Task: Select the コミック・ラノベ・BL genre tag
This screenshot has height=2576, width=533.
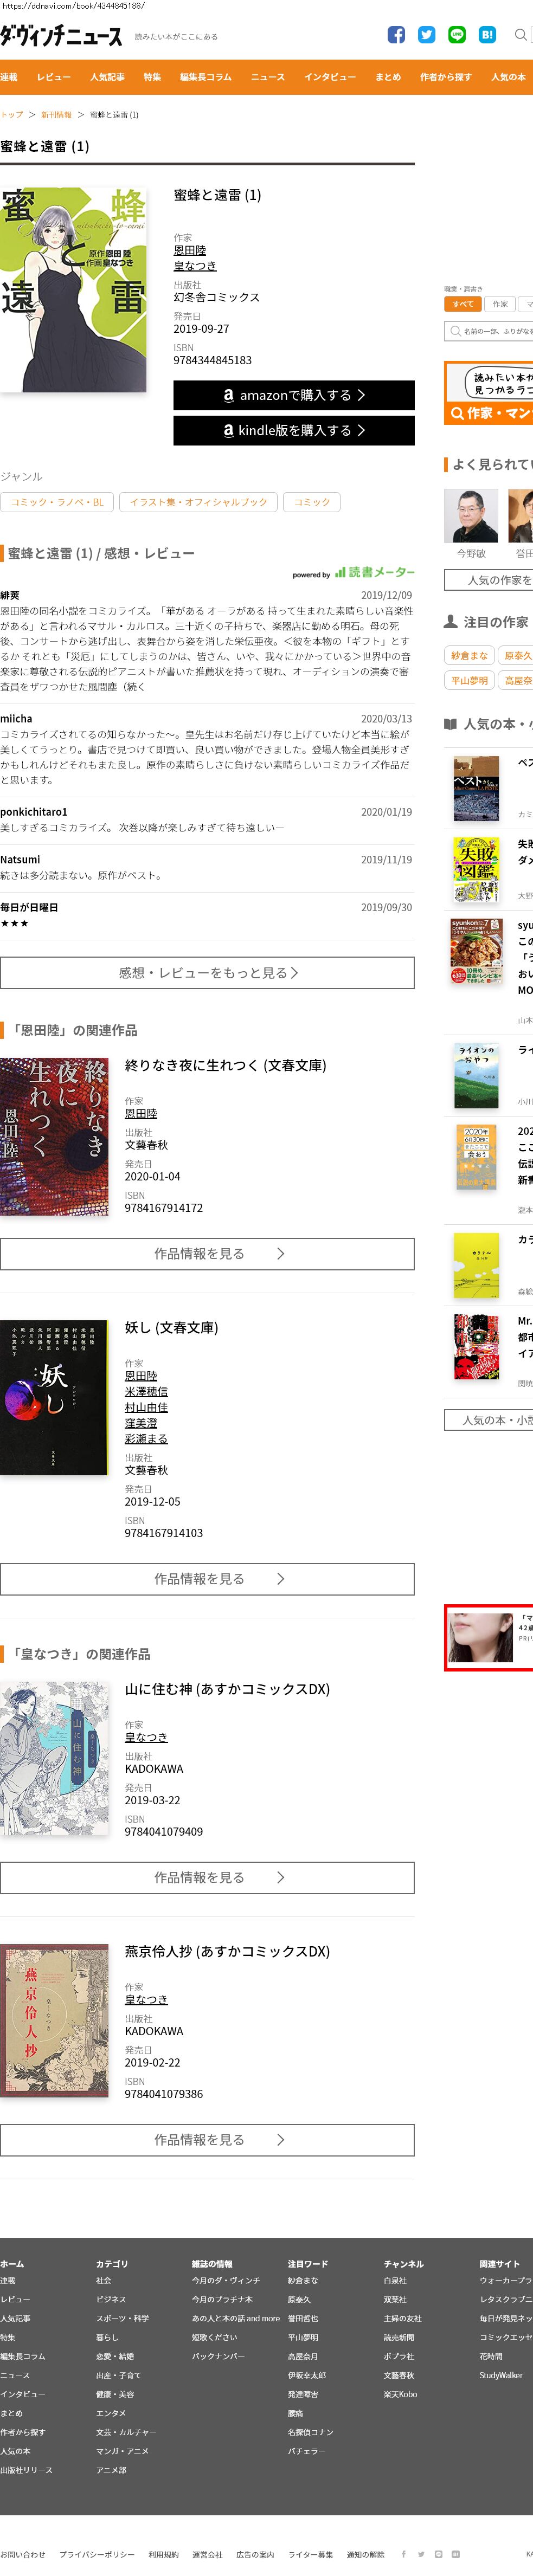Action: tap(57, 502)
